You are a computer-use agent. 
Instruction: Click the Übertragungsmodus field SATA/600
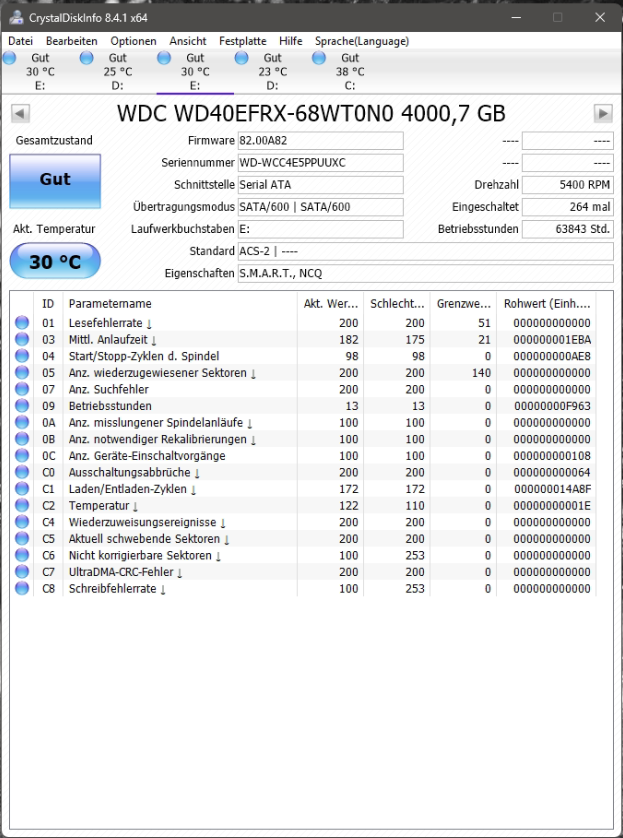click(x=321, y=207)
